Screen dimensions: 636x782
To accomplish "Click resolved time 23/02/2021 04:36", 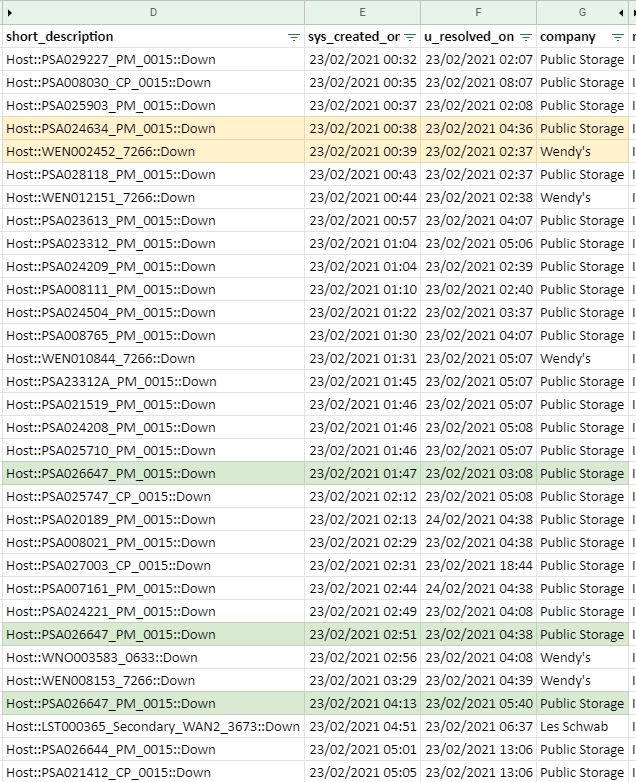I will [479, 128].
